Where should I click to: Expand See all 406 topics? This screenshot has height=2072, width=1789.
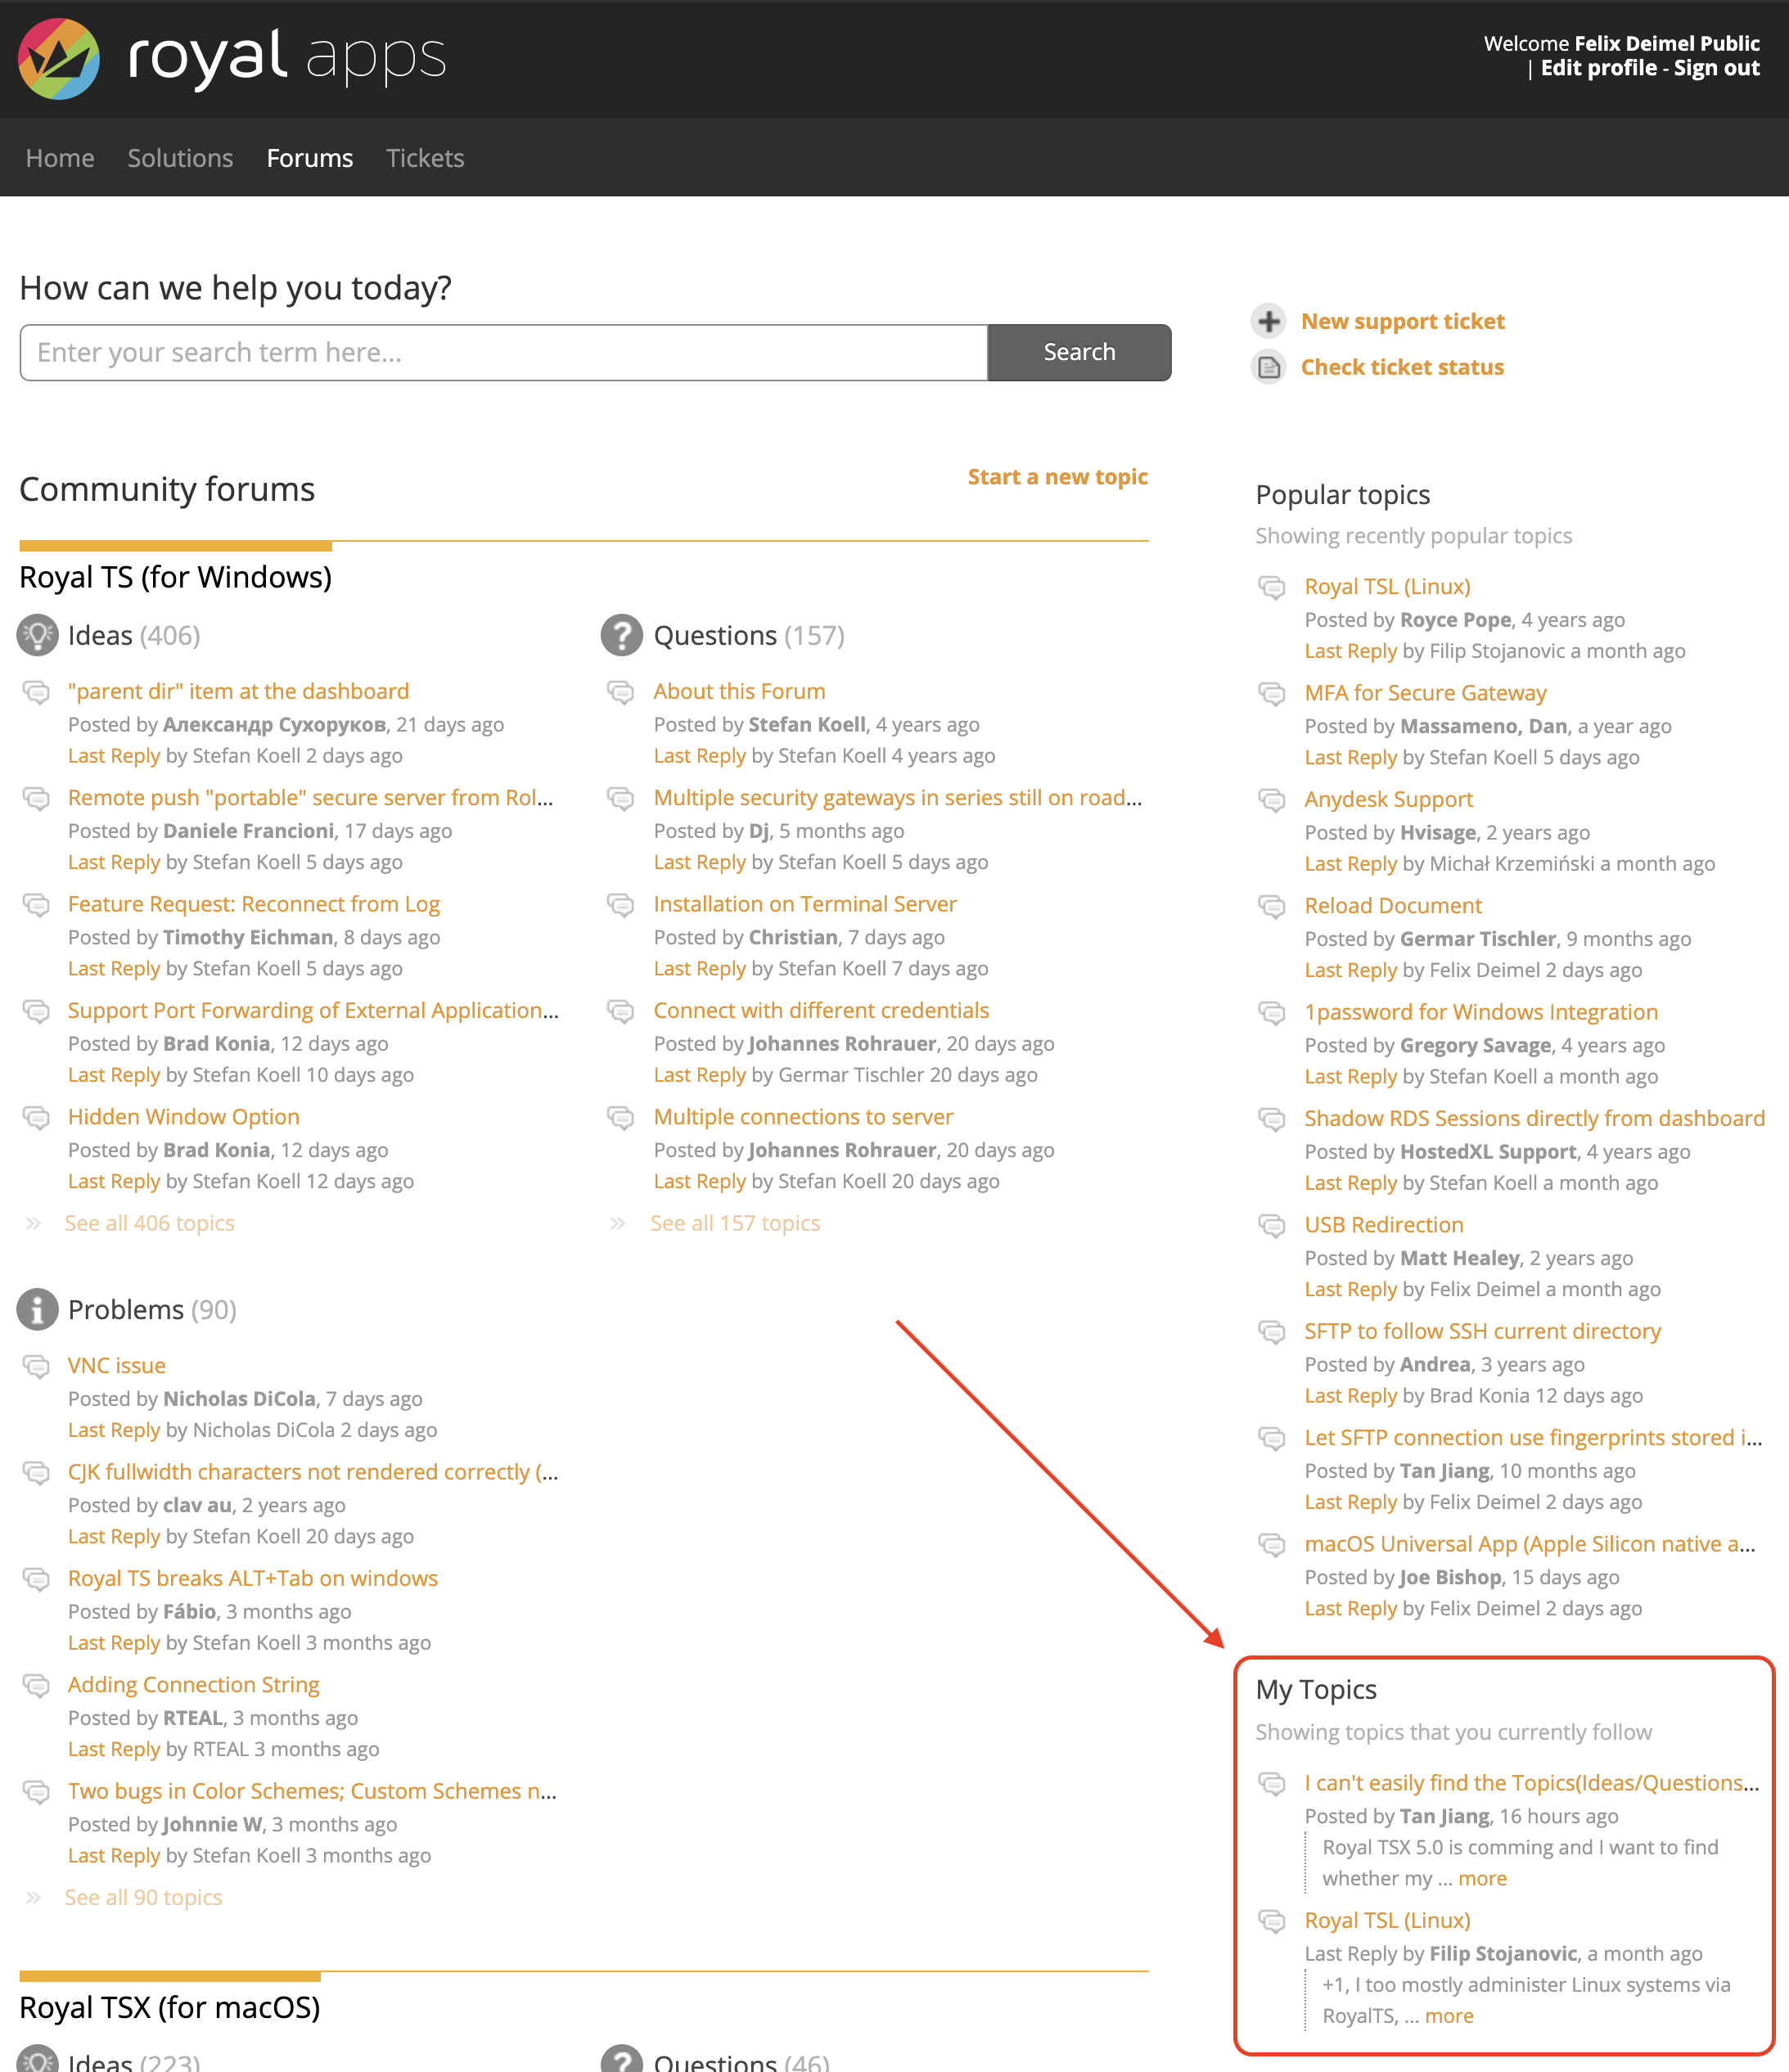coord(149,1223)
